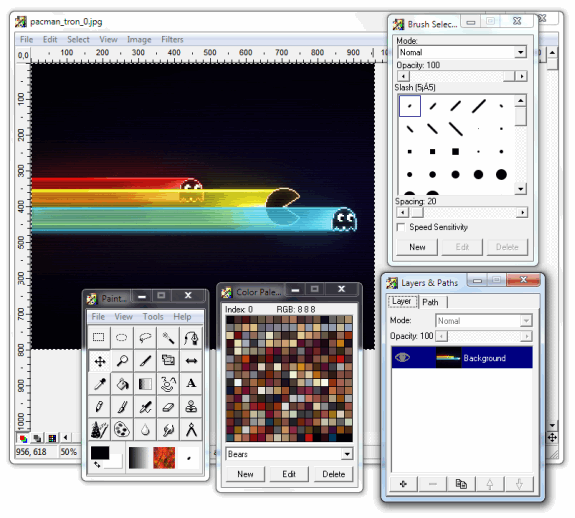
Task: Select the Pencil tool
Action: (x=99, y=407)
